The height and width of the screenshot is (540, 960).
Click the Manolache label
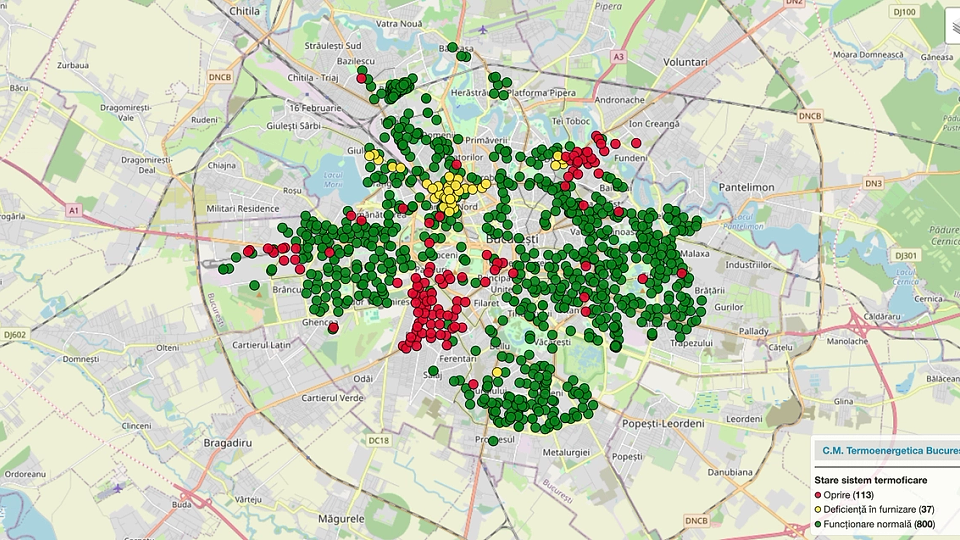[847, 341]
